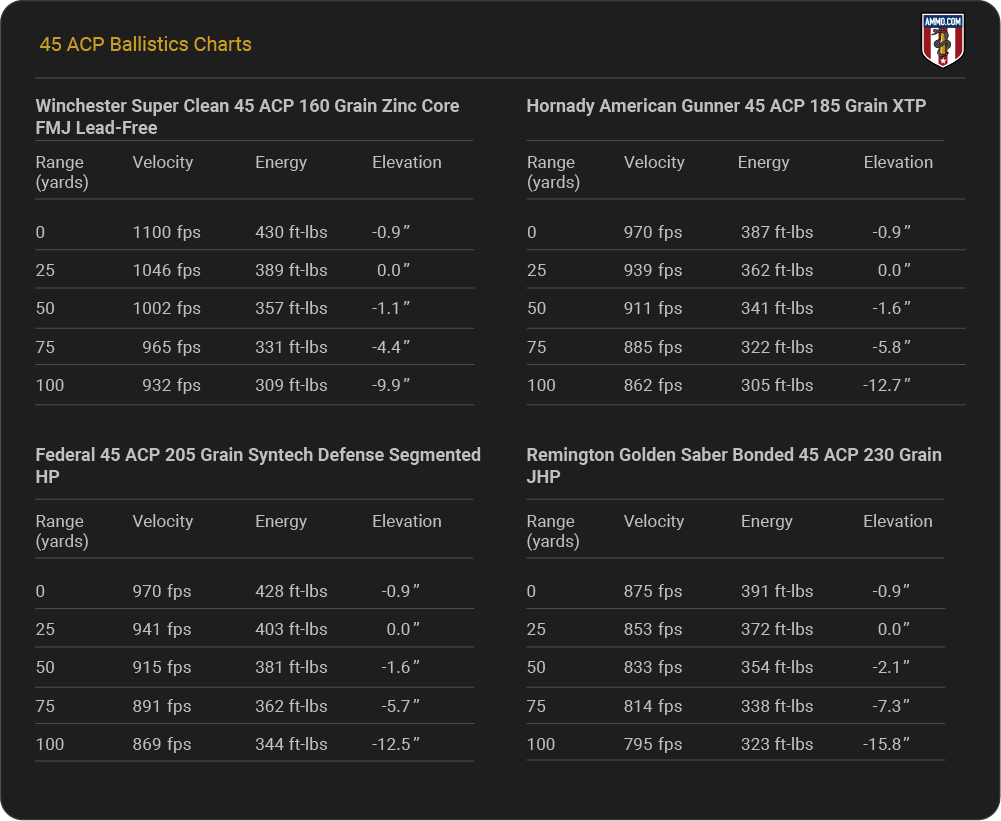1001x821 pixels.
Task: Click Energy column header in Hornady table
Action: pyautogui.click(x=763, y=162)
